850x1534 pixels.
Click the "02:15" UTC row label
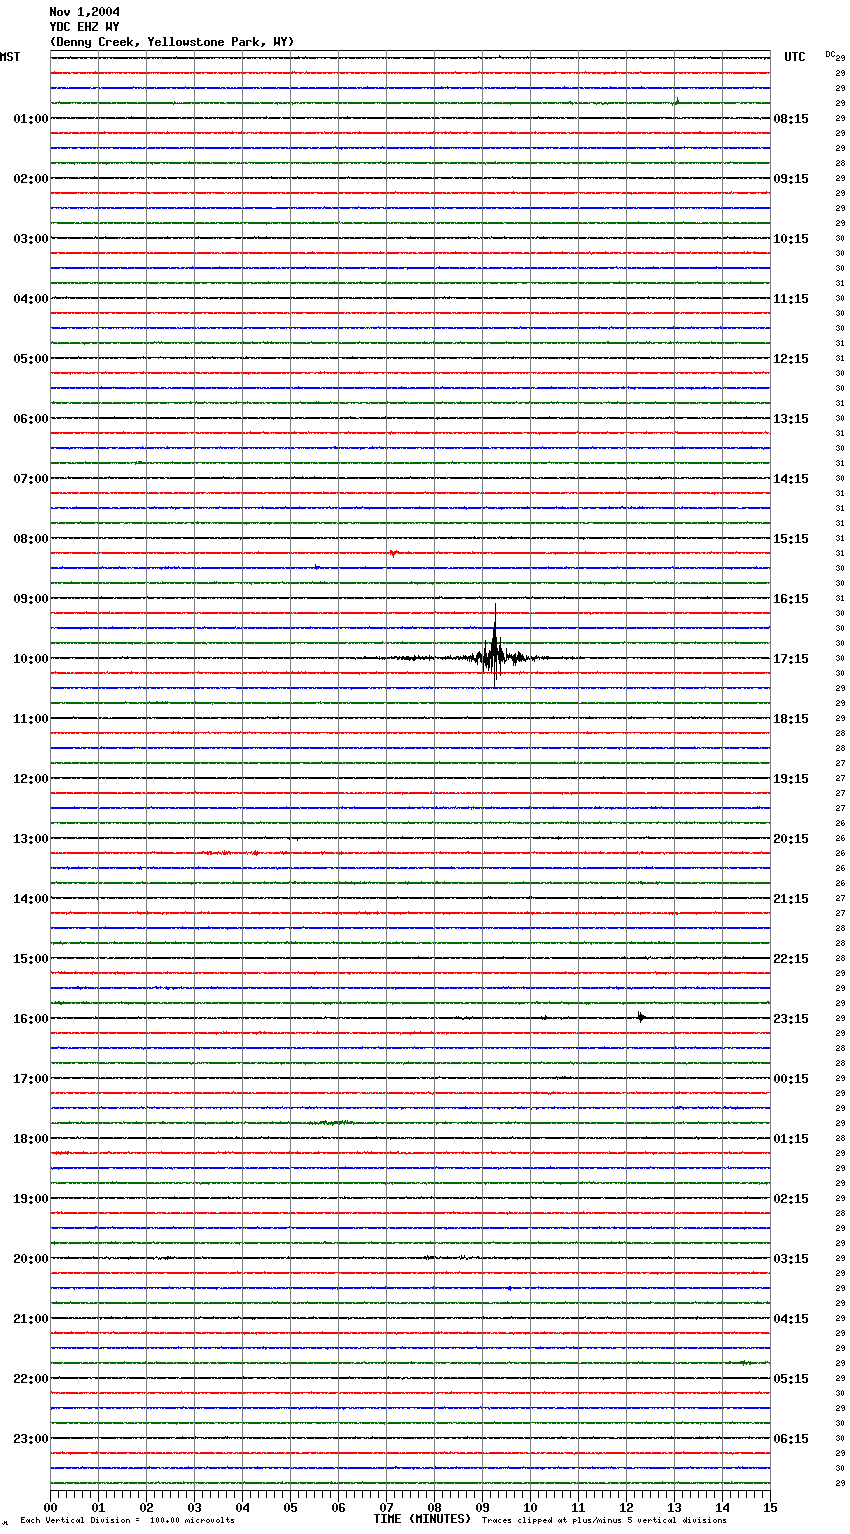(x=791, y=1199)
